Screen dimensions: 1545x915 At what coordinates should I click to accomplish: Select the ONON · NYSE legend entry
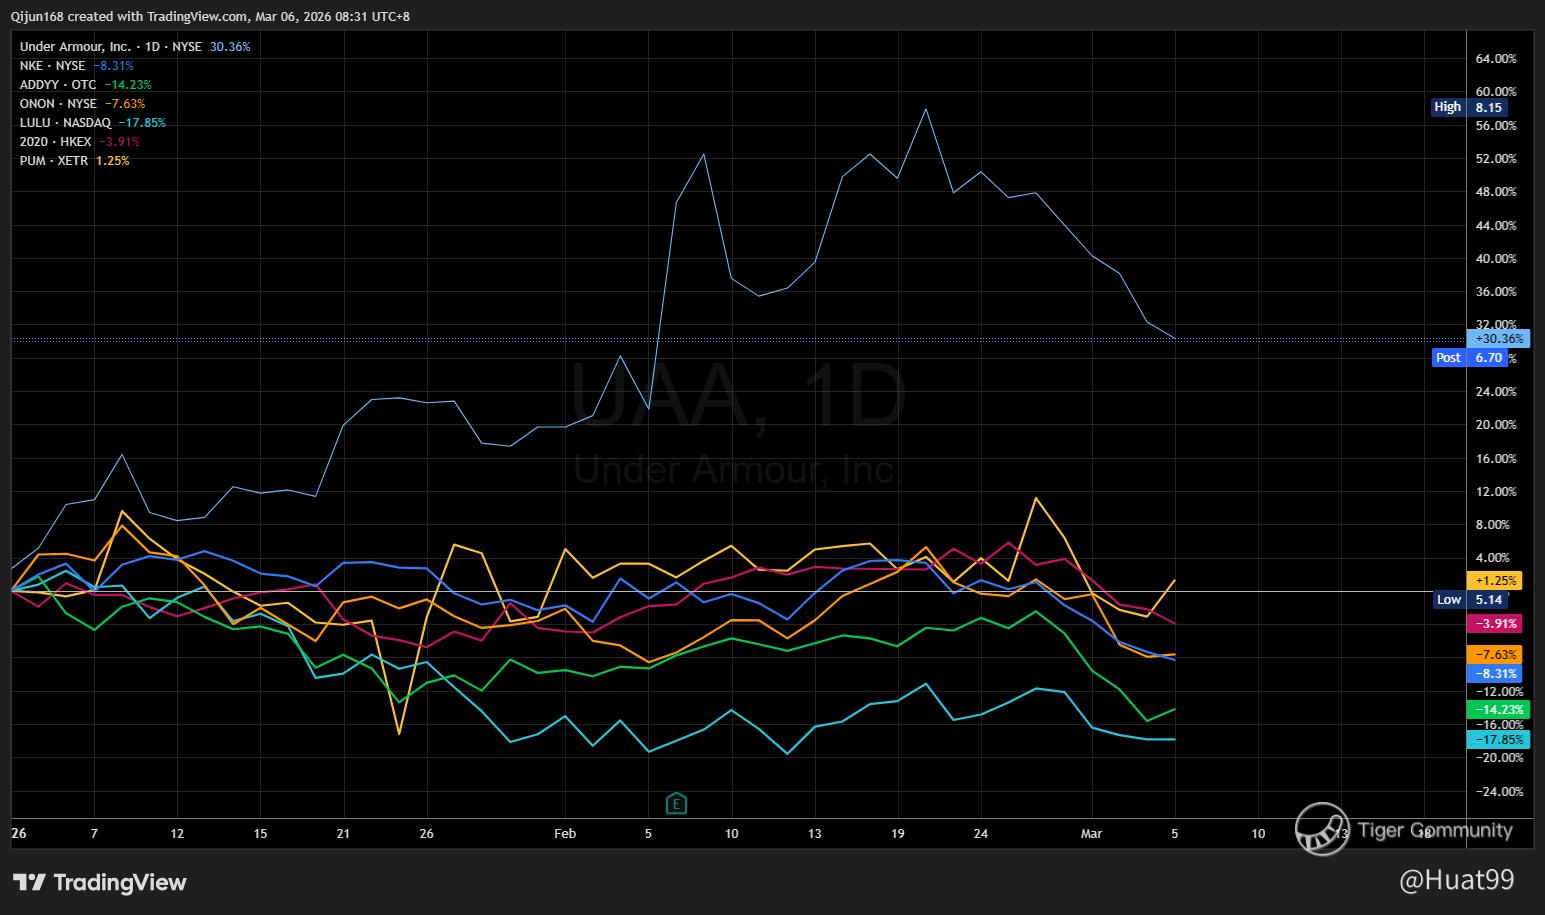pyautogui.click(x=58, y=104)
